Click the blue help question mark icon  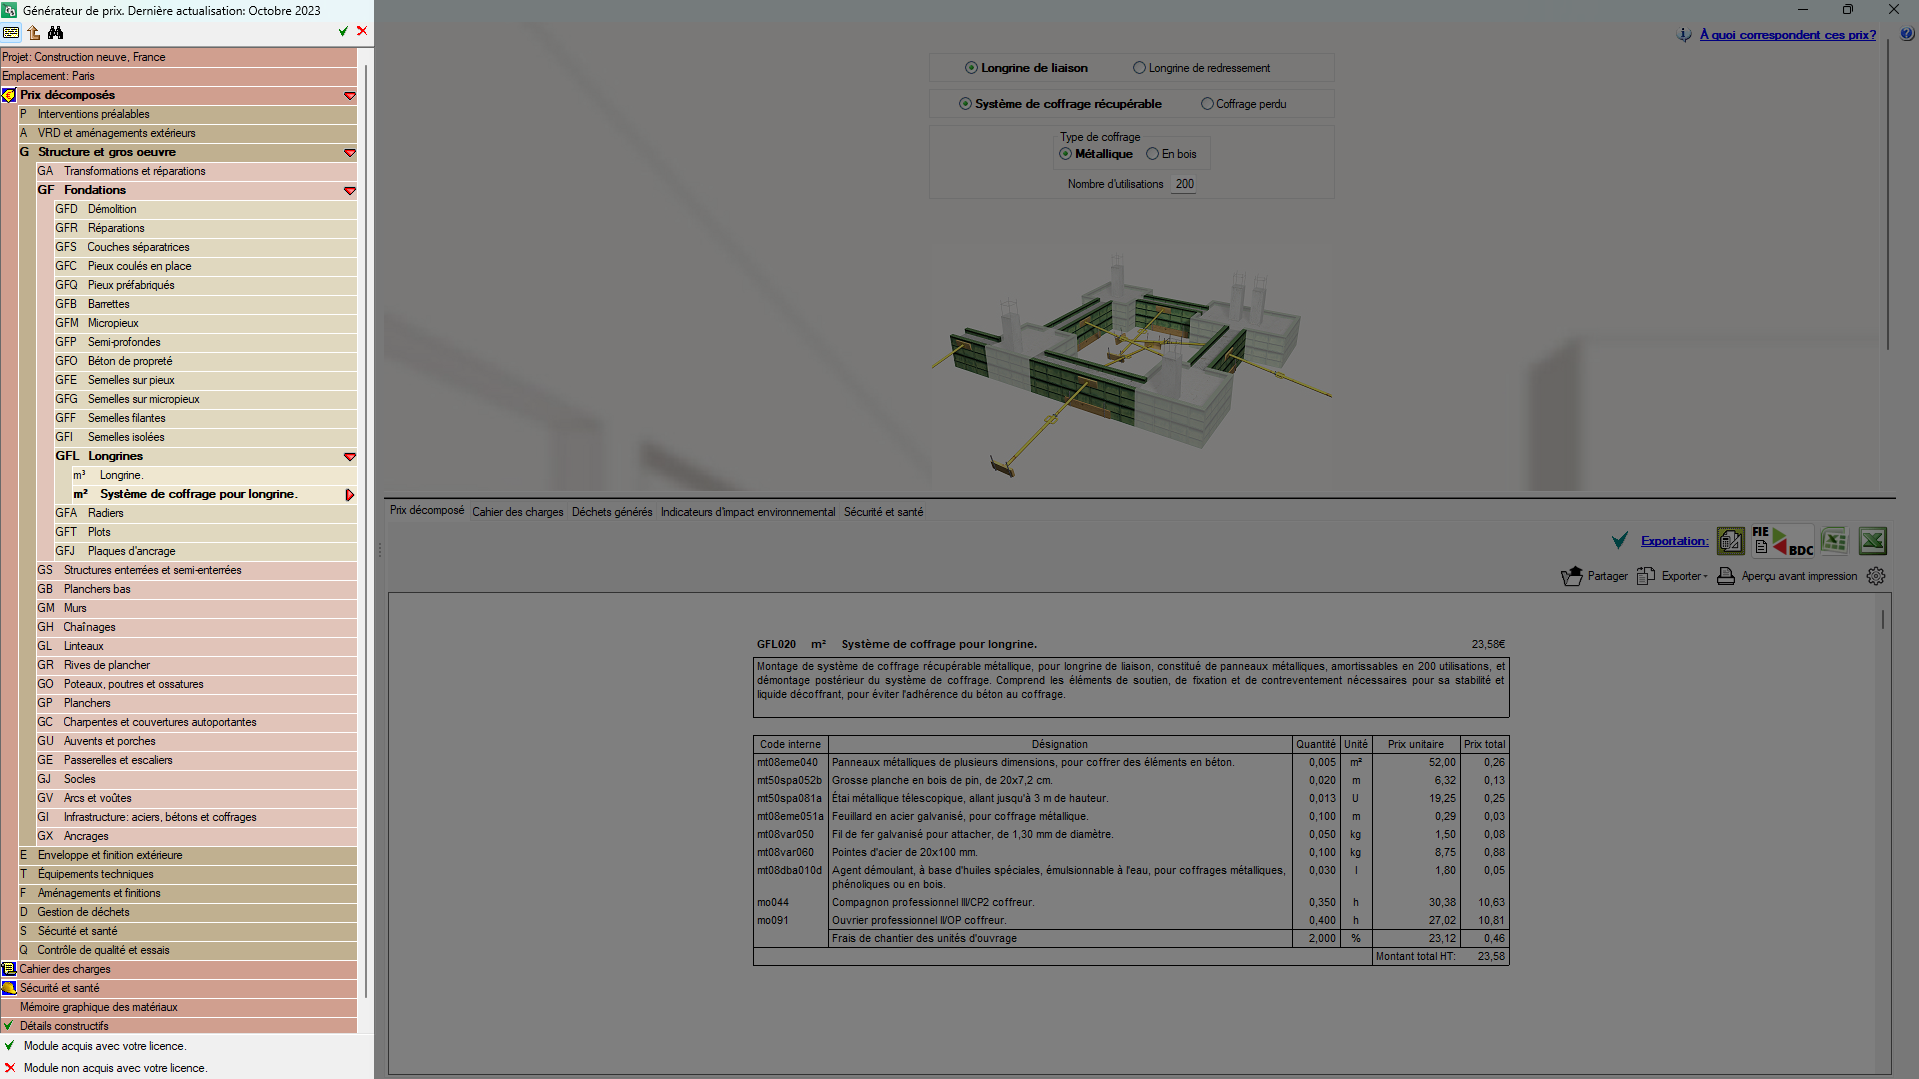click(x=1907, y=34)
